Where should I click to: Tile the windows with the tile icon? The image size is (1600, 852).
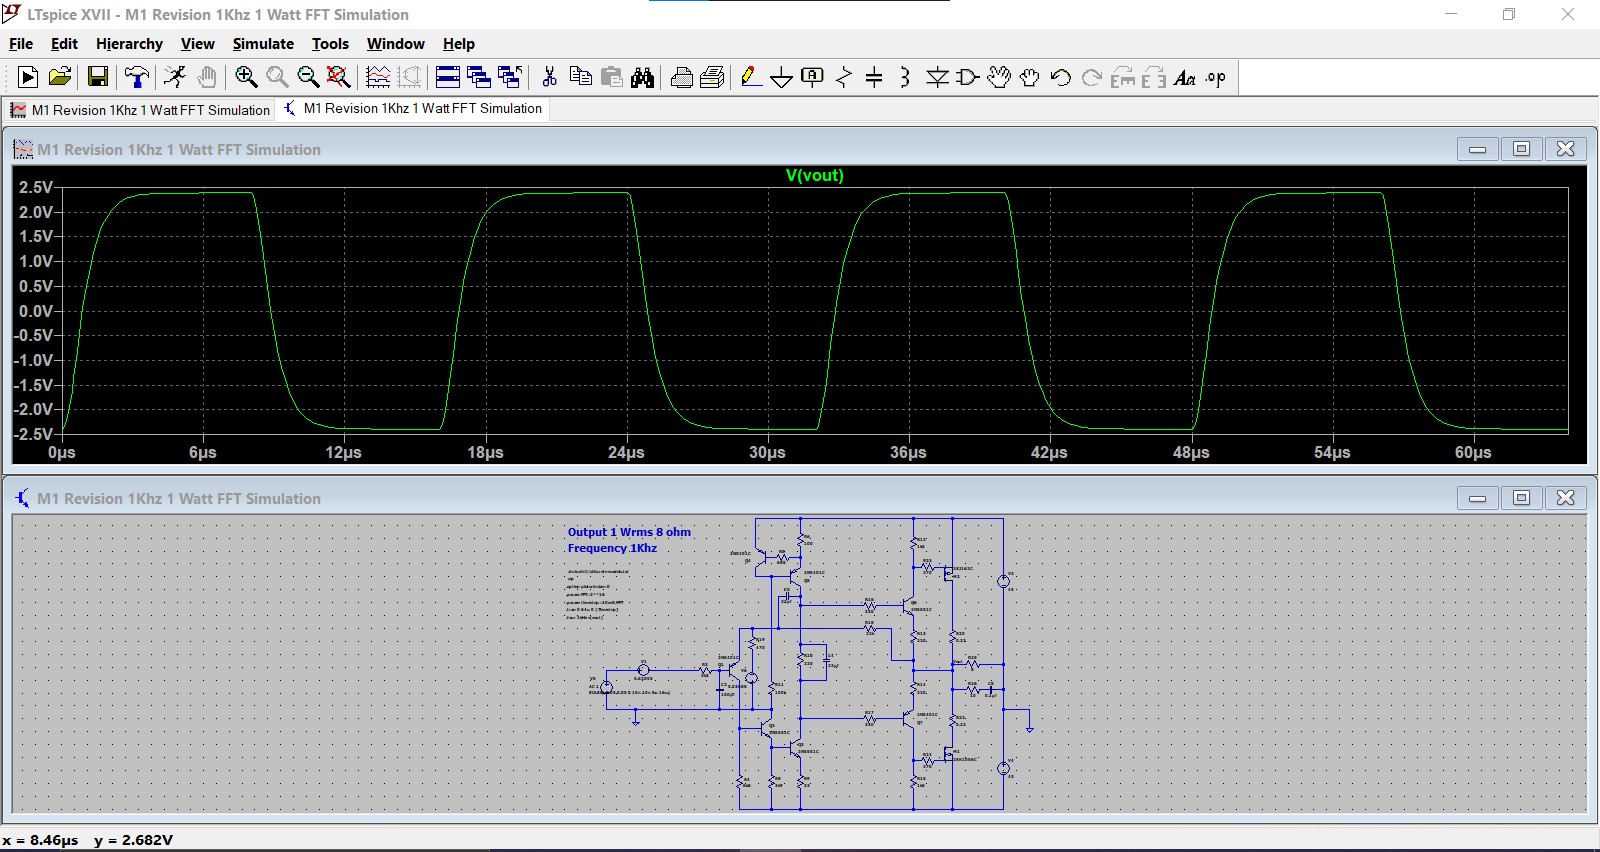click(x=448, y=77)
